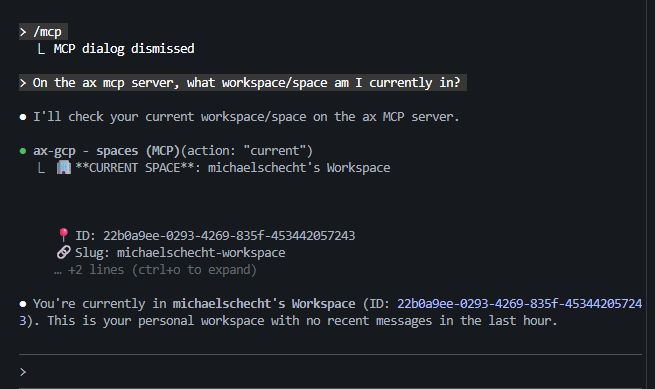Expand the '+2 lines (ctrl+o to expand)' output
655x389 pixels.
(155, 270)
